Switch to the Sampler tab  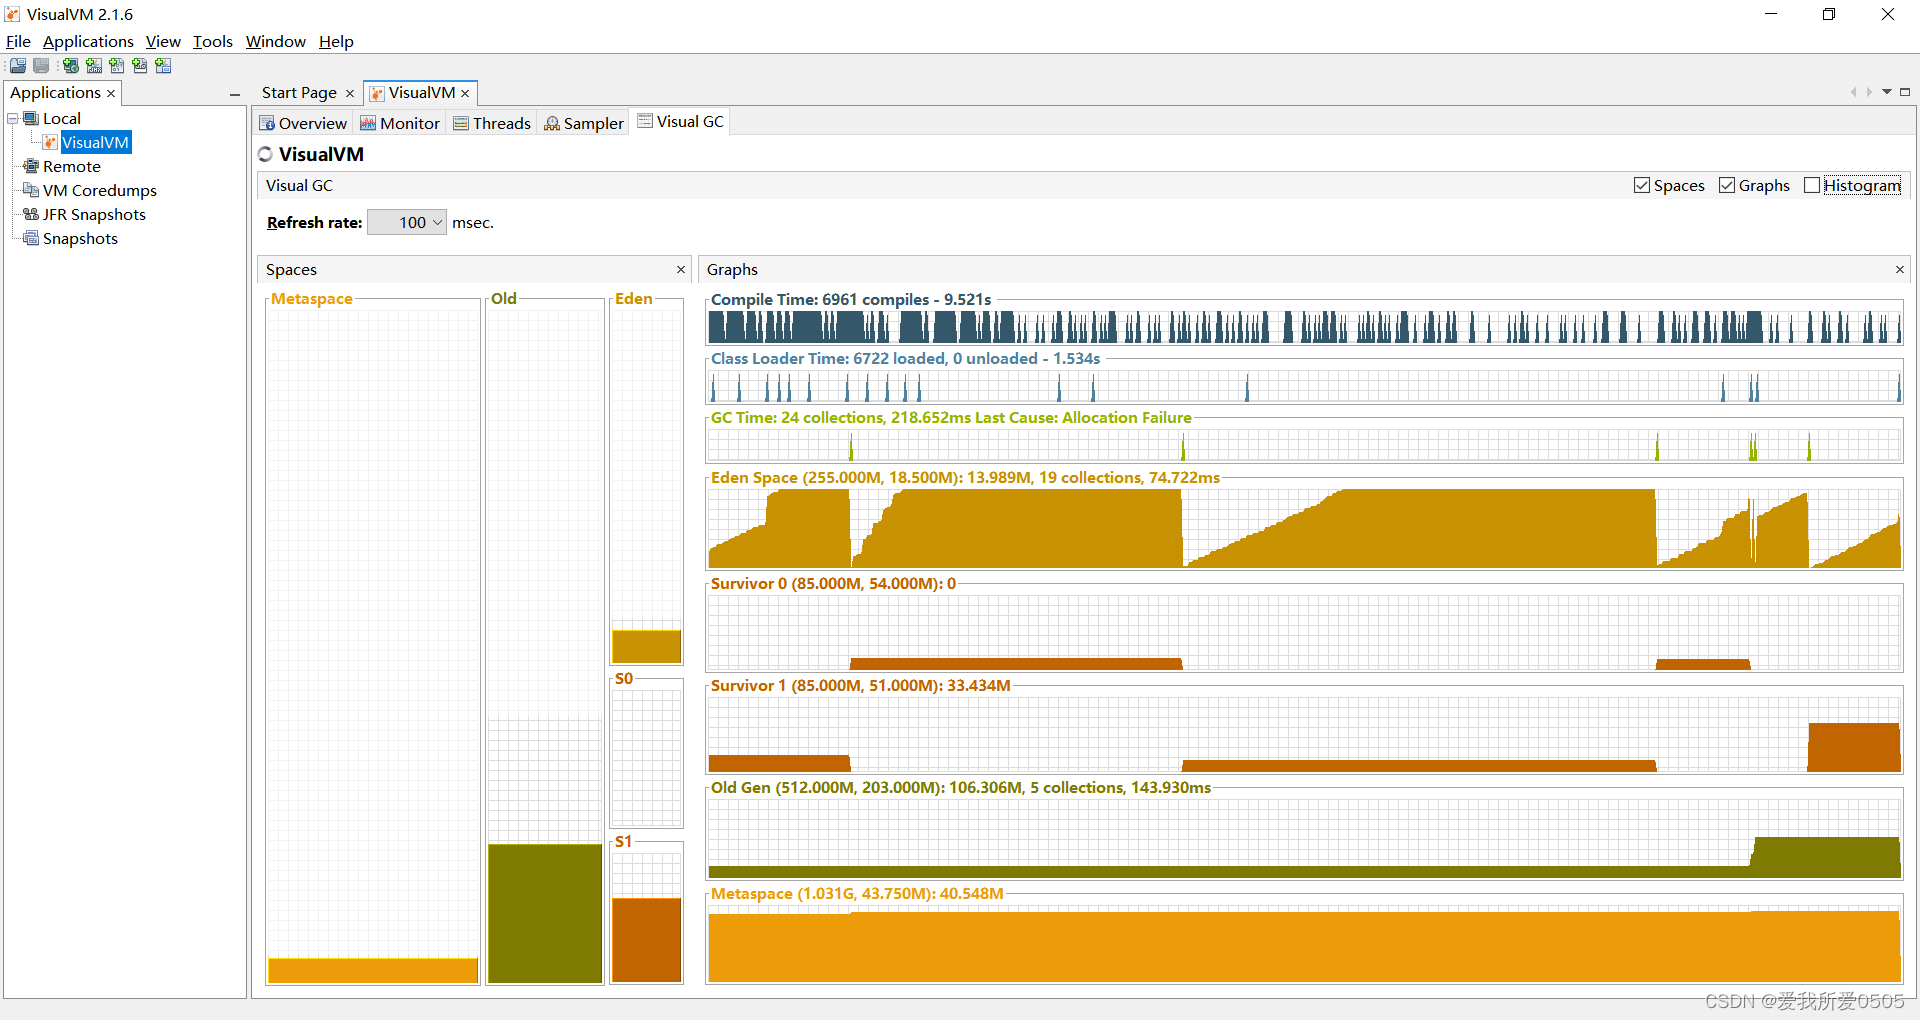click(x=584, y=123)
